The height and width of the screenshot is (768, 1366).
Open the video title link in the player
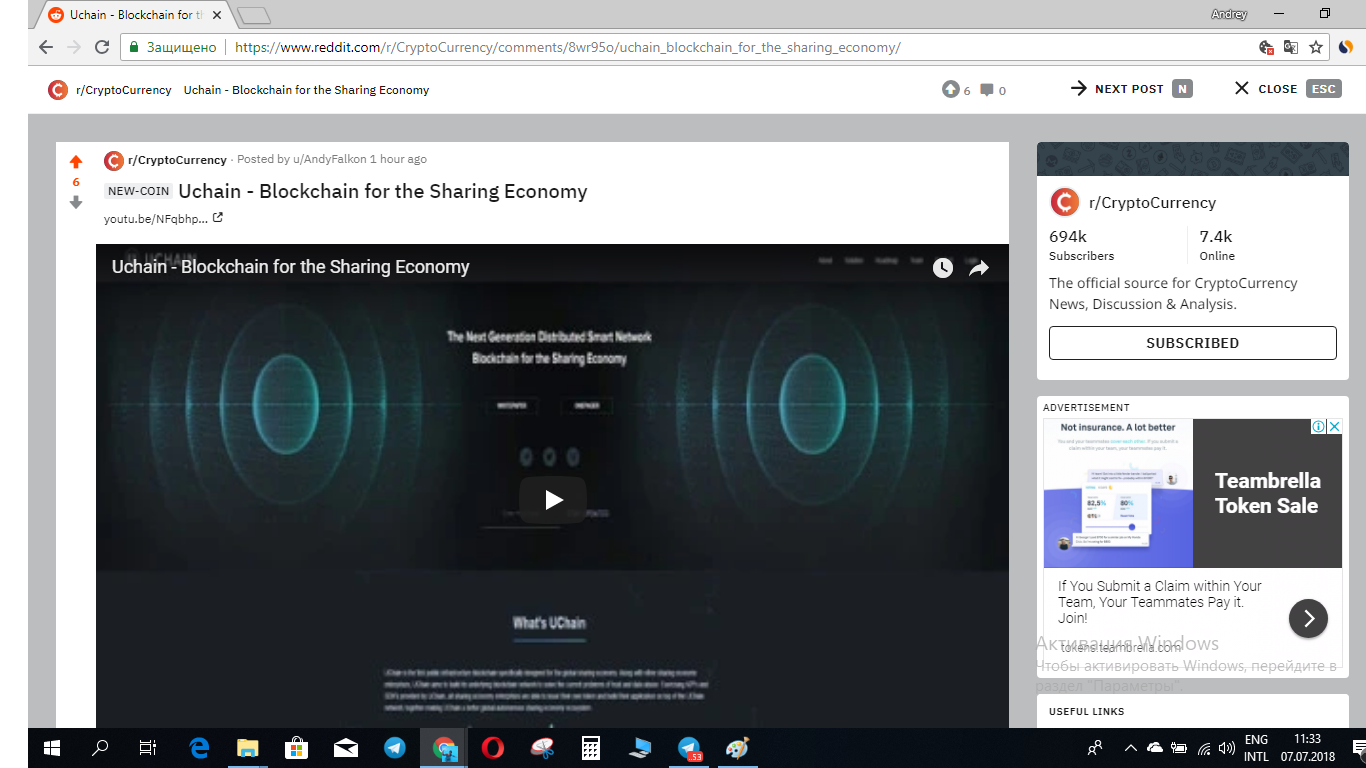(x=290, y=267)
